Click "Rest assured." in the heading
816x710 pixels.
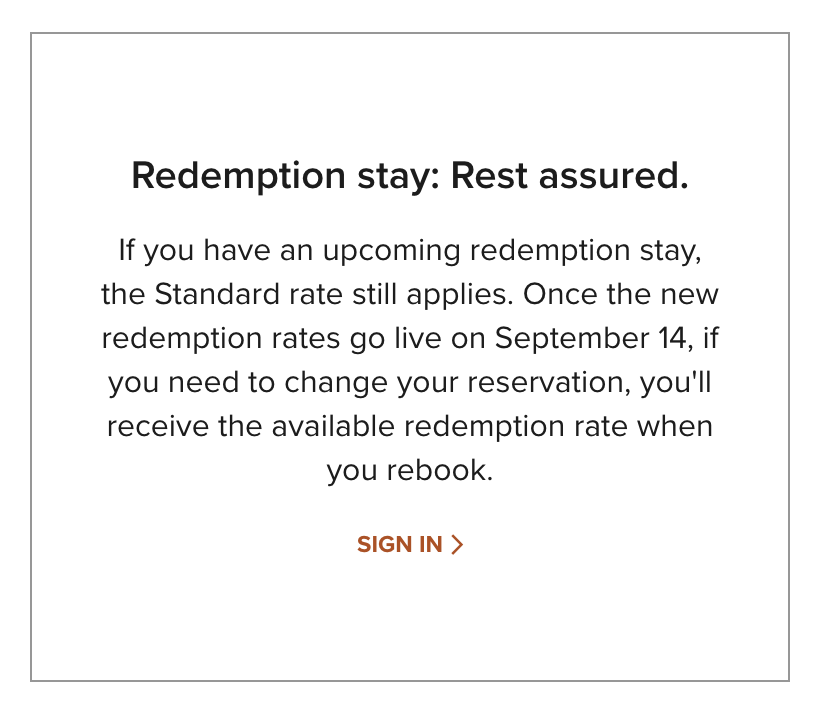coord(570,178)
